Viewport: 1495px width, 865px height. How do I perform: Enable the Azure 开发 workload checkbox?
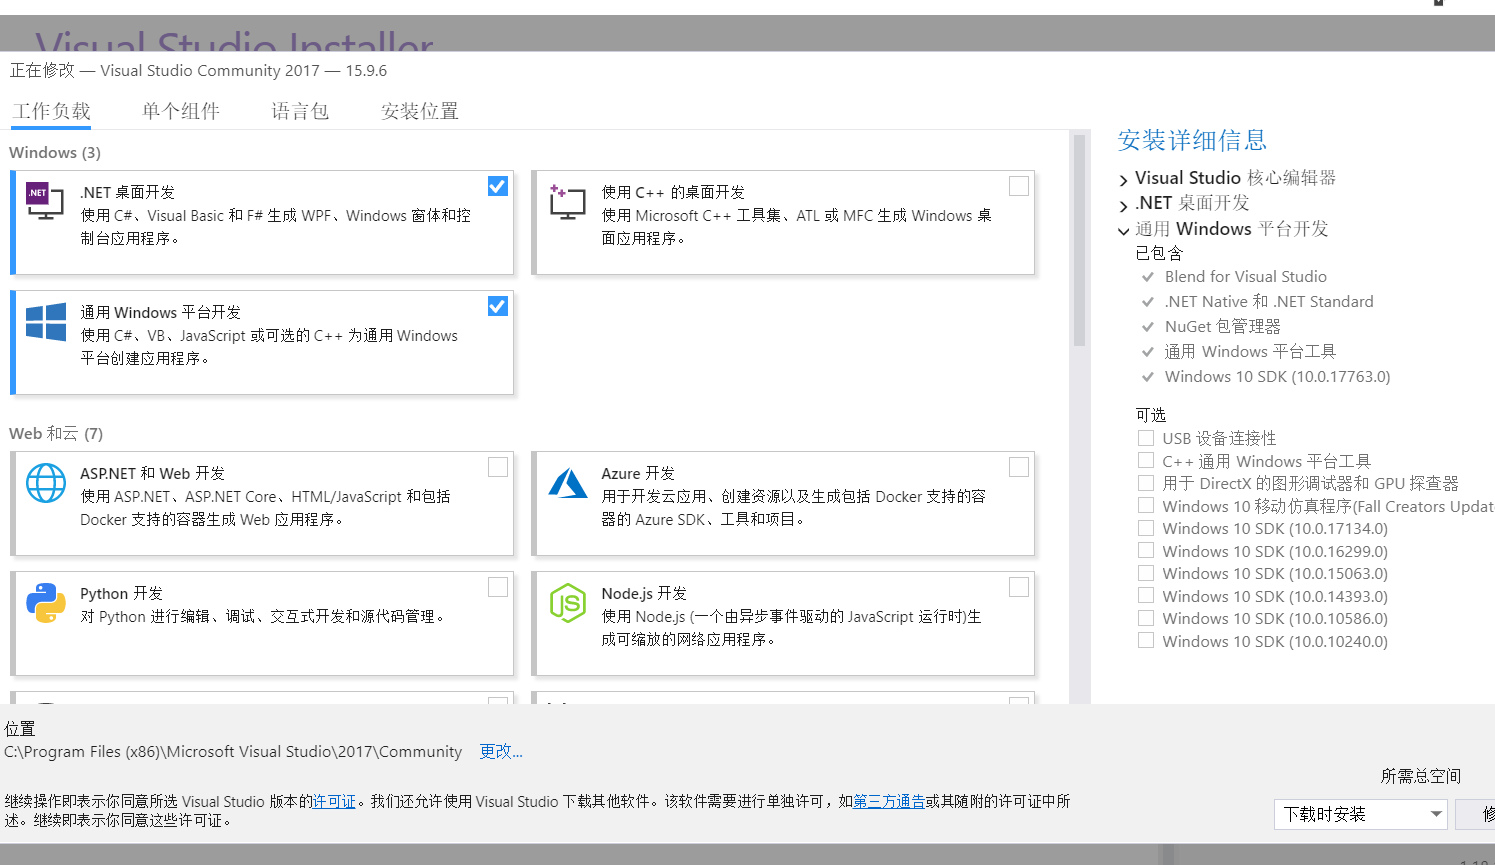(1019, 467)
